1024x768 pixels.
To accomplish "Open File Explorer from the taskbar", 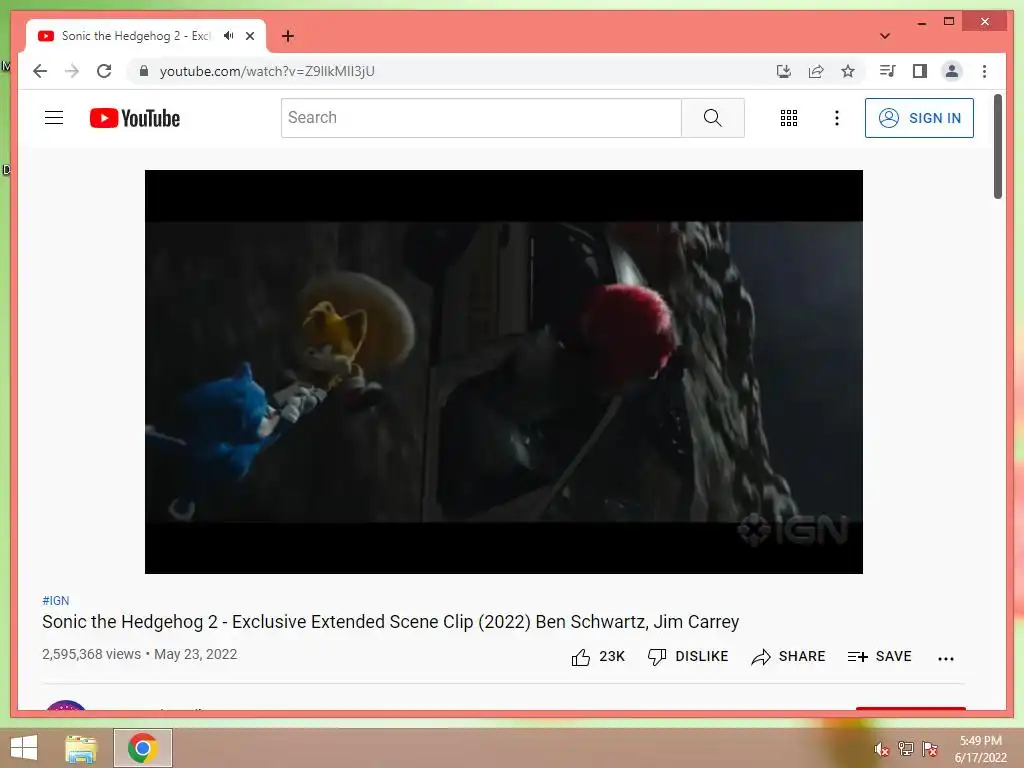I will point(81,748).
